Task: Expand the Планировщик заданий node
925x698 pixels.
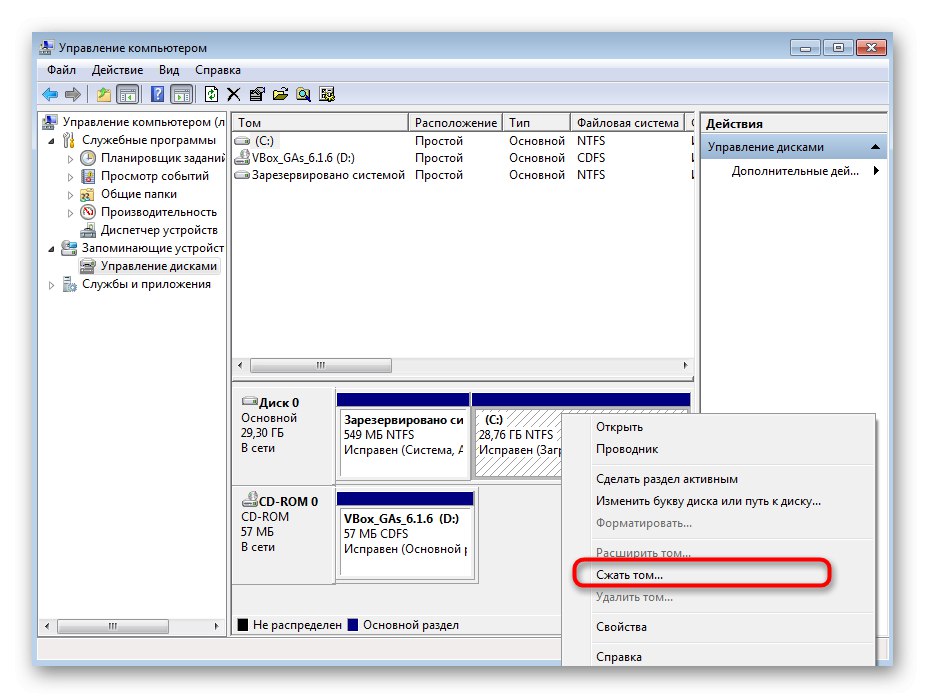Action: pos(70,159)
